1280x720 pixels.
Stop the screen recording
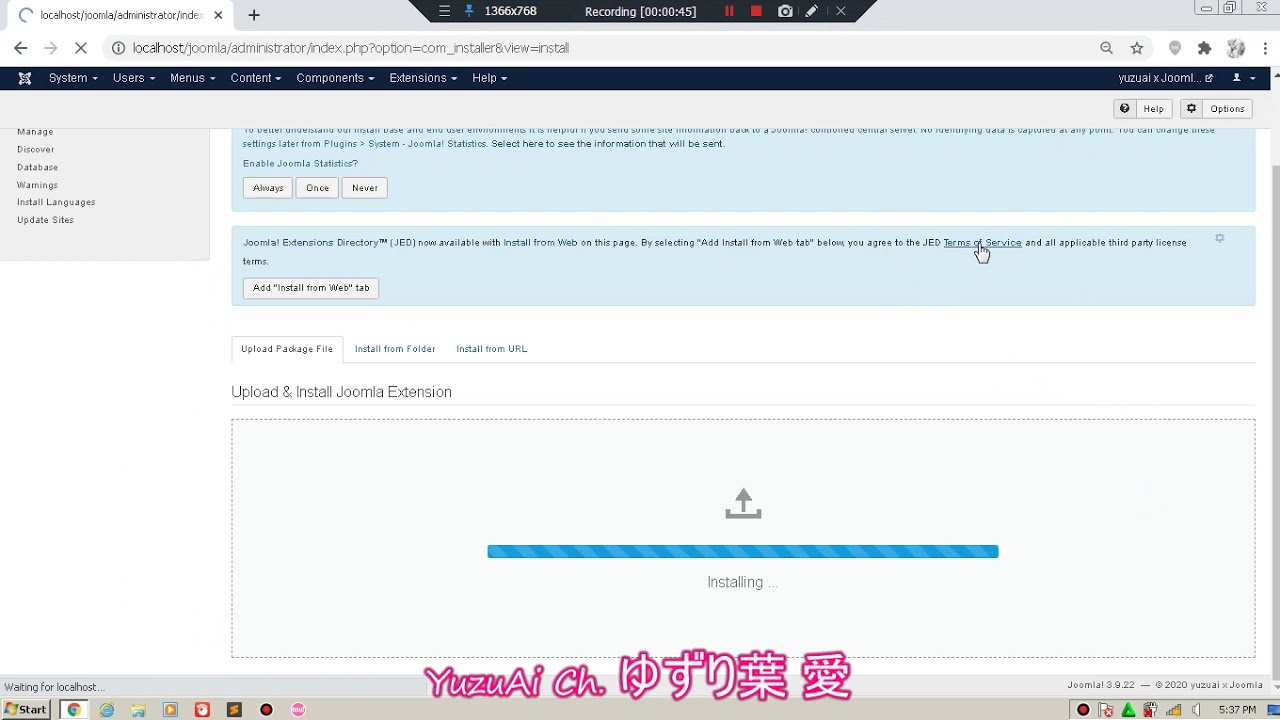point(756,11)
